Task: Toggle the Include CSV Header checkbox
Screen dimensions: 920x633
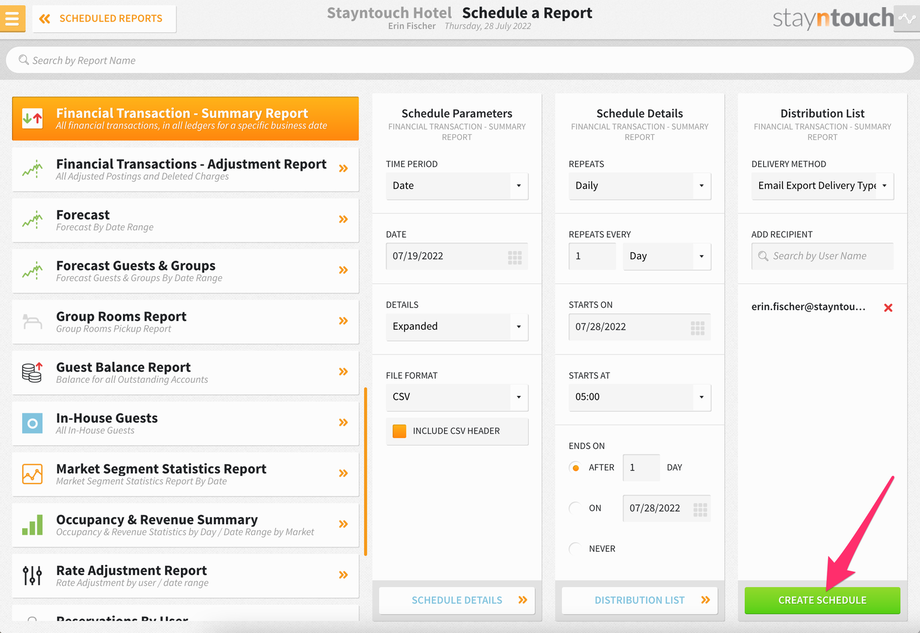Action: 399,431
